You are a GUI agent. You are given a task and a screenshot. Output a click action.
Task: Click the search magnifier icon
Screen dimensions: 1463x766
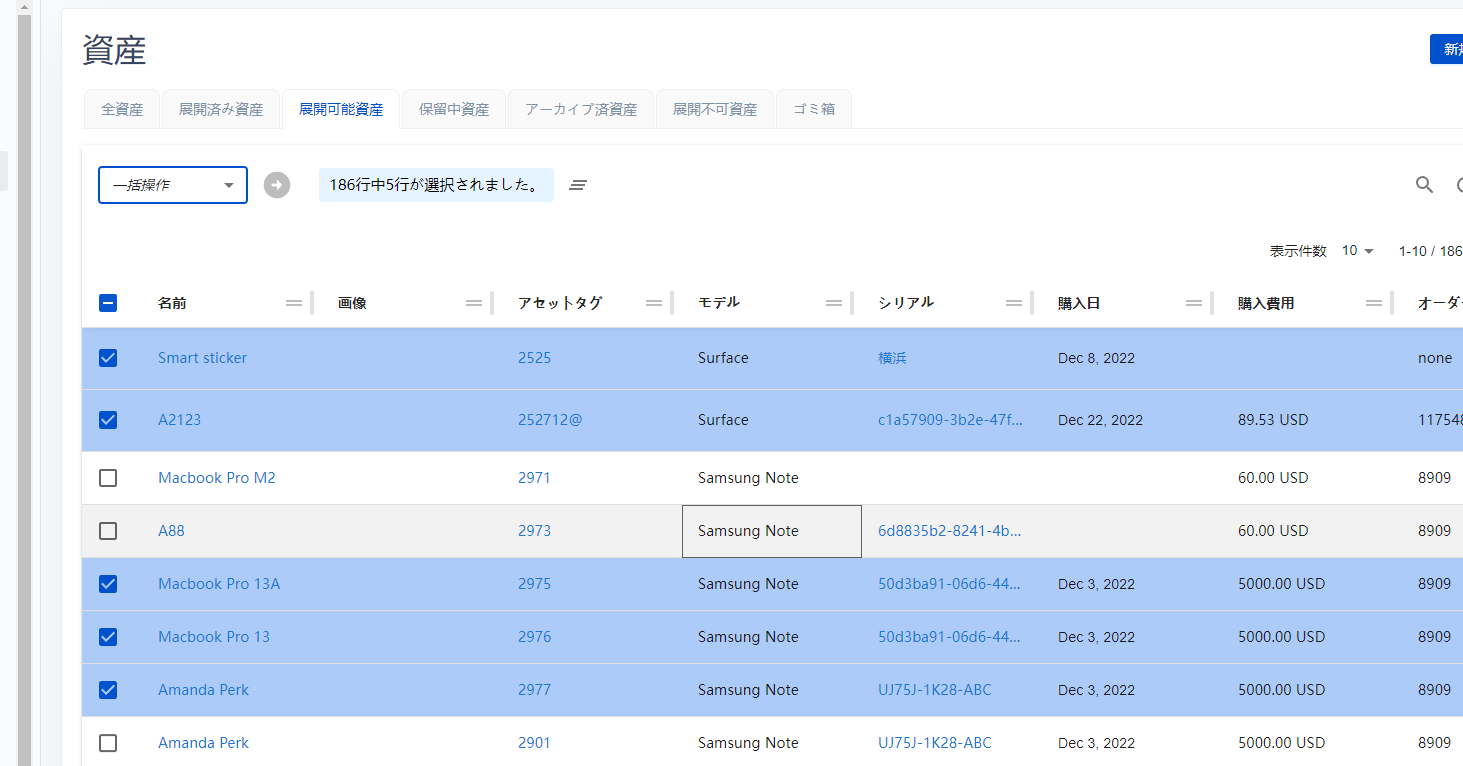coord(1424,185)
